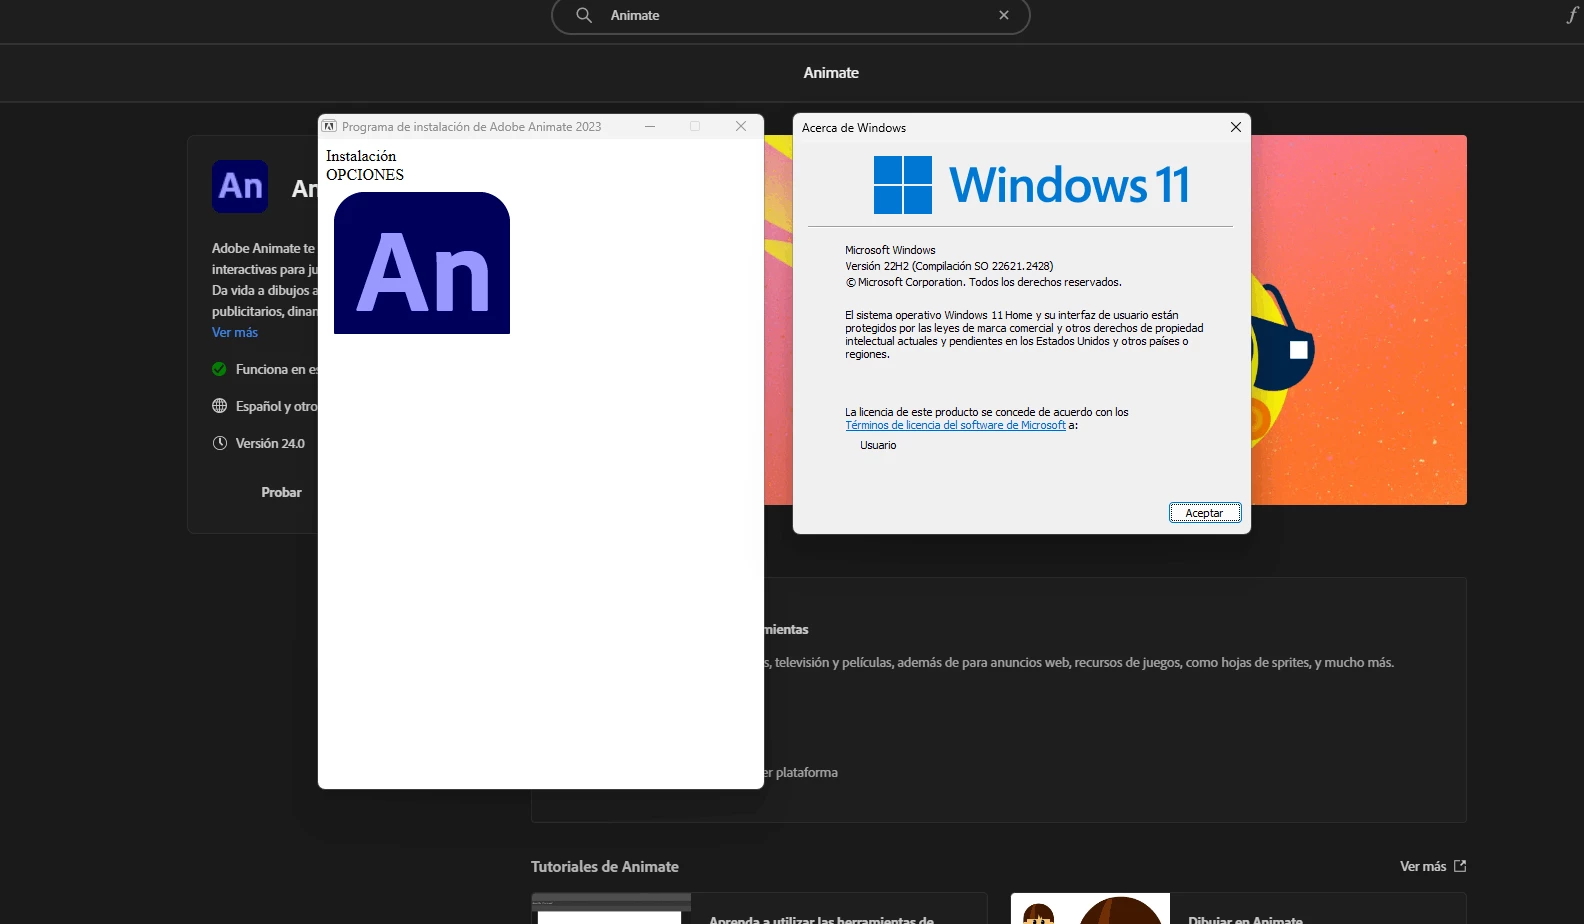Click the Dibujar en Animate title

(1245, 918)
